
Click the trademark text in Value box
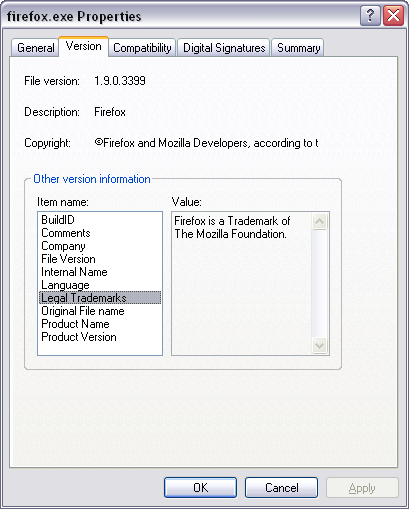232,227
